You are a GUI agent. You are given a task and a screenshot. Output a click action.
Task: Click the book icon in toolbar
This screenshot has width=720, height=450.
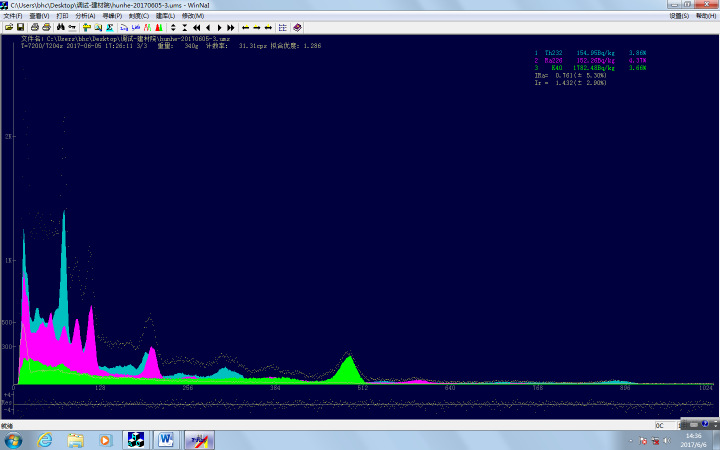click(297, 27)
